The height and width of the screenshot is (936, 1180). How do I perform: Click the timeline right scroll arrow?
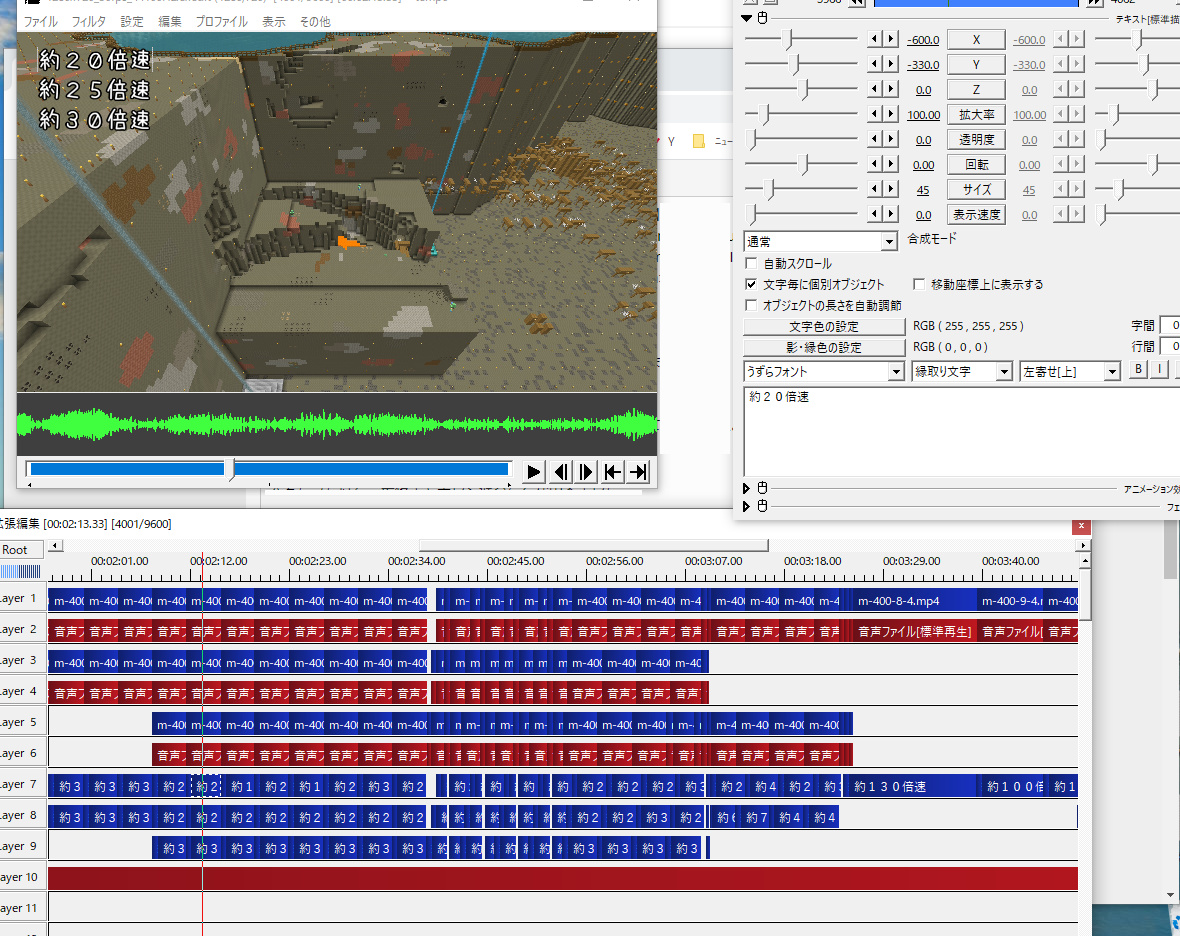(x=1084, y=545)
